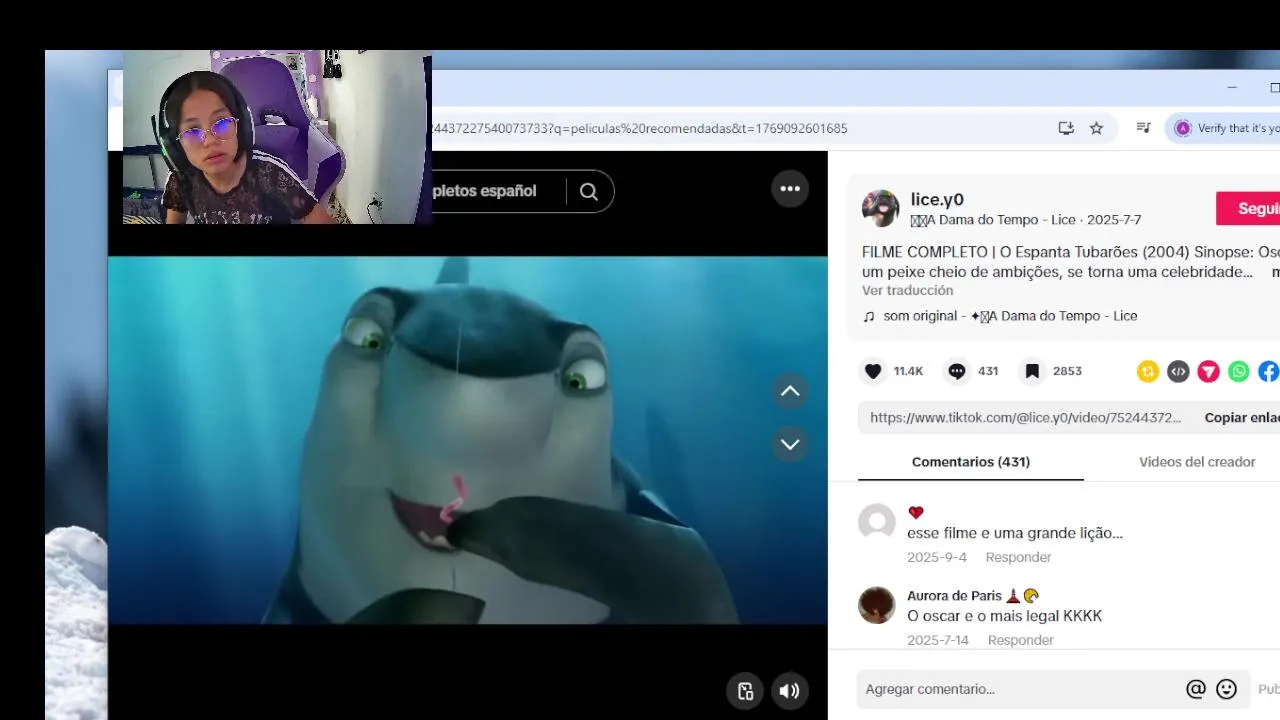
Task: Click the tiktok.com video link text
Action: 1025,418
